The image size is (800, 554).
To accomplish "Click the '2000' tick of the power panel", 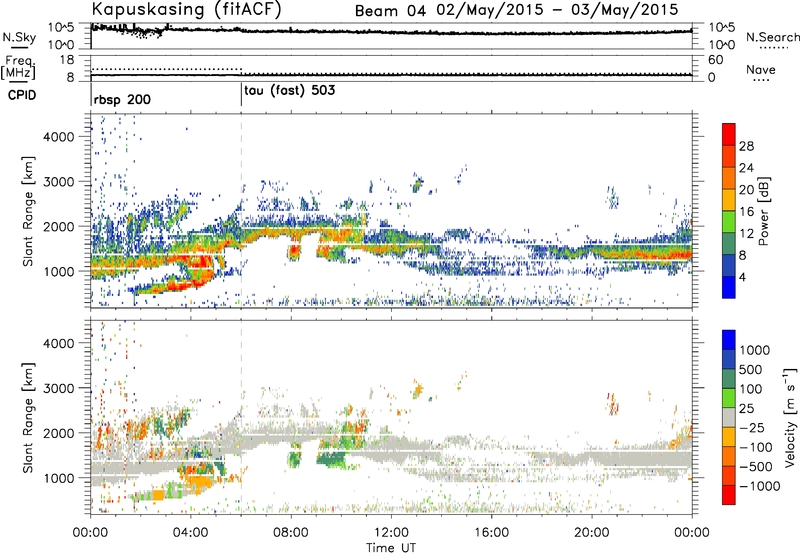I will click(x=58, y=226).
